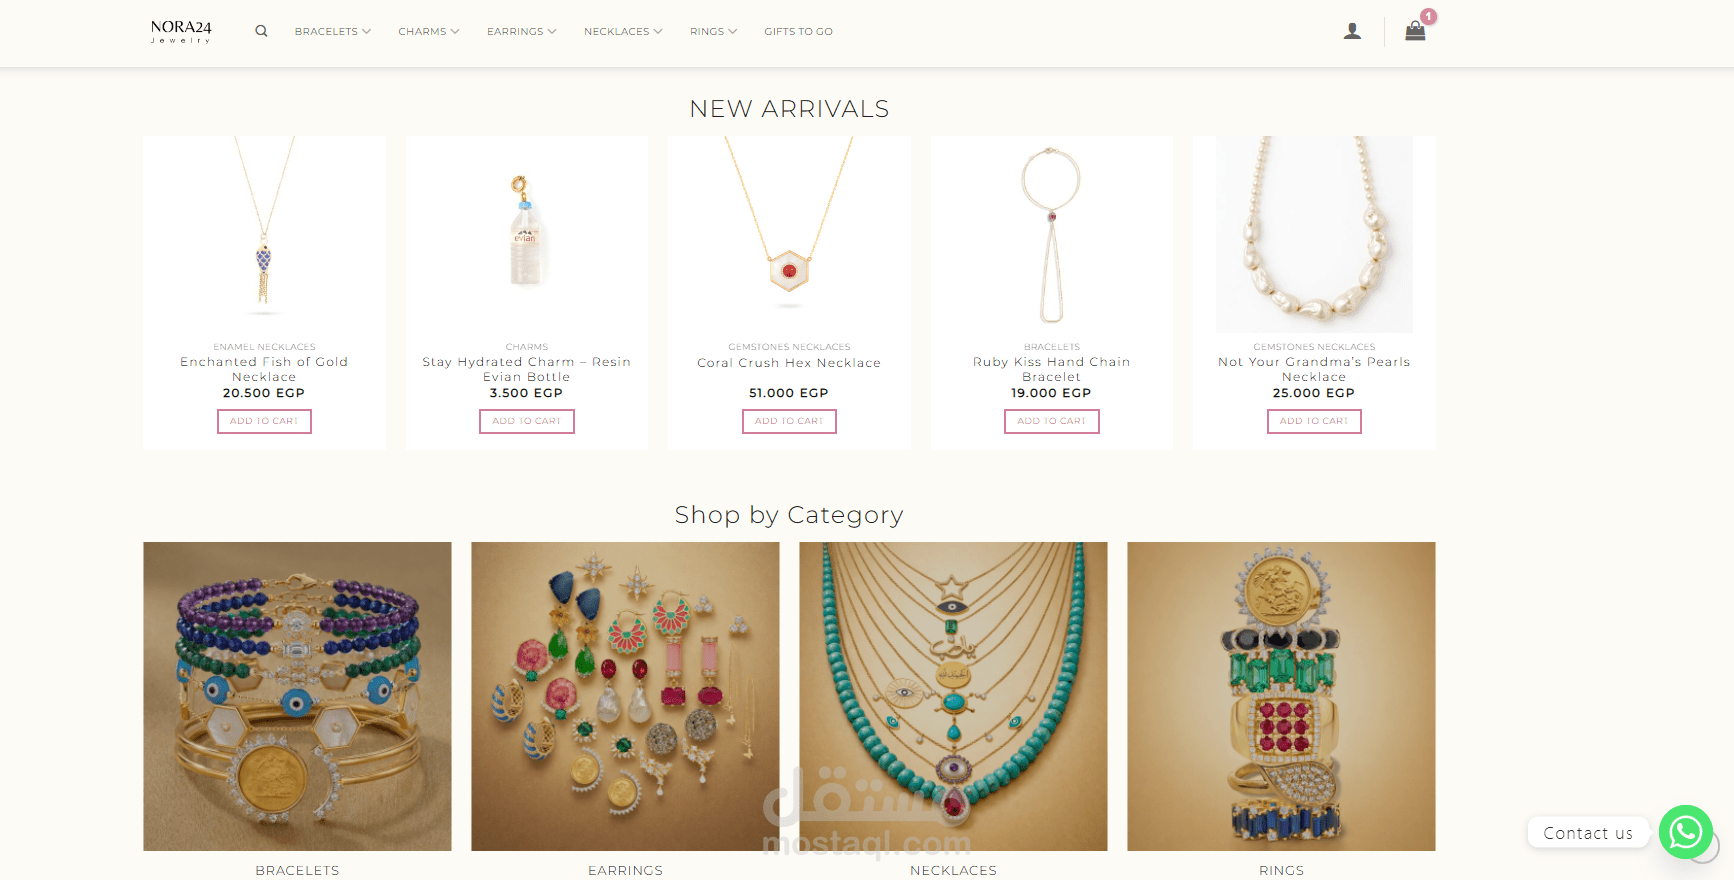
Task: Click the green WhatsApp chat icon
Action: (x=1686, y=832)
